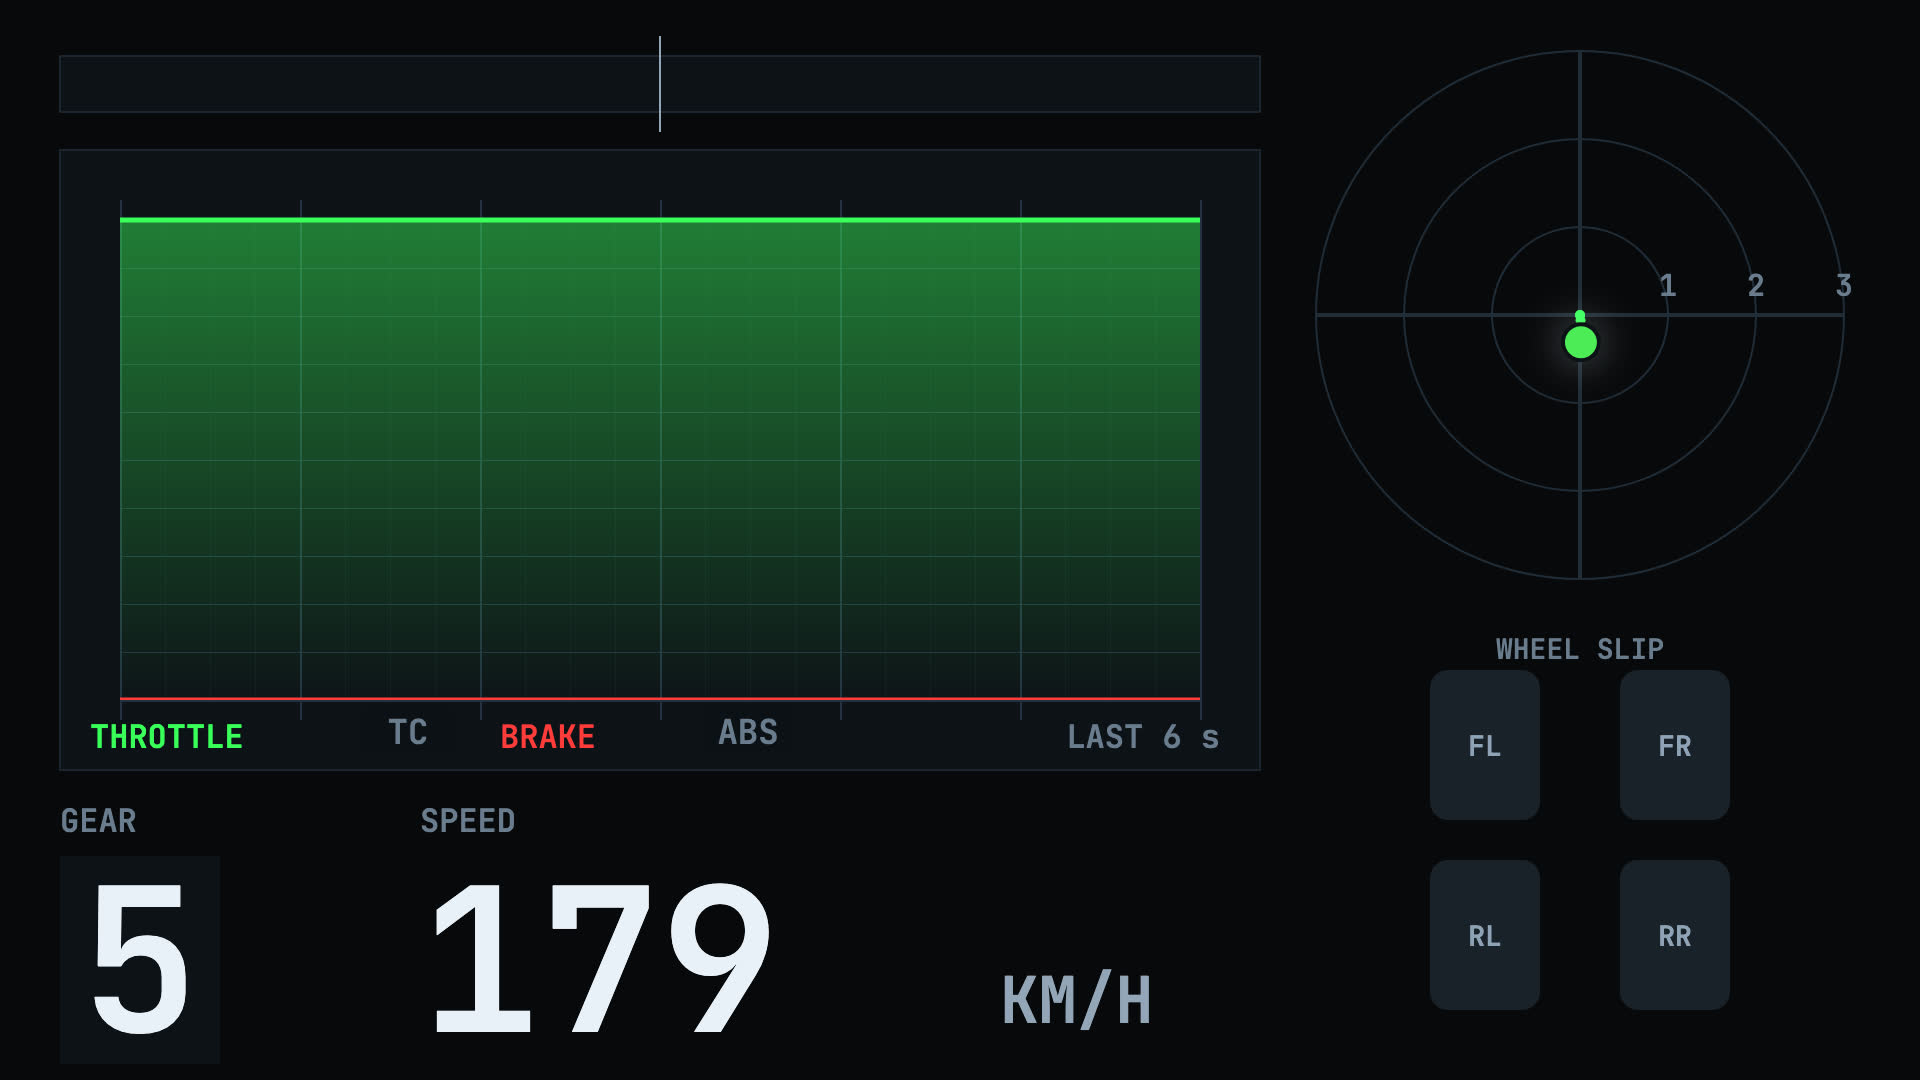Click the RR wheel slip tile
1920x1080 pixels.
click(x=1674, y=935)
